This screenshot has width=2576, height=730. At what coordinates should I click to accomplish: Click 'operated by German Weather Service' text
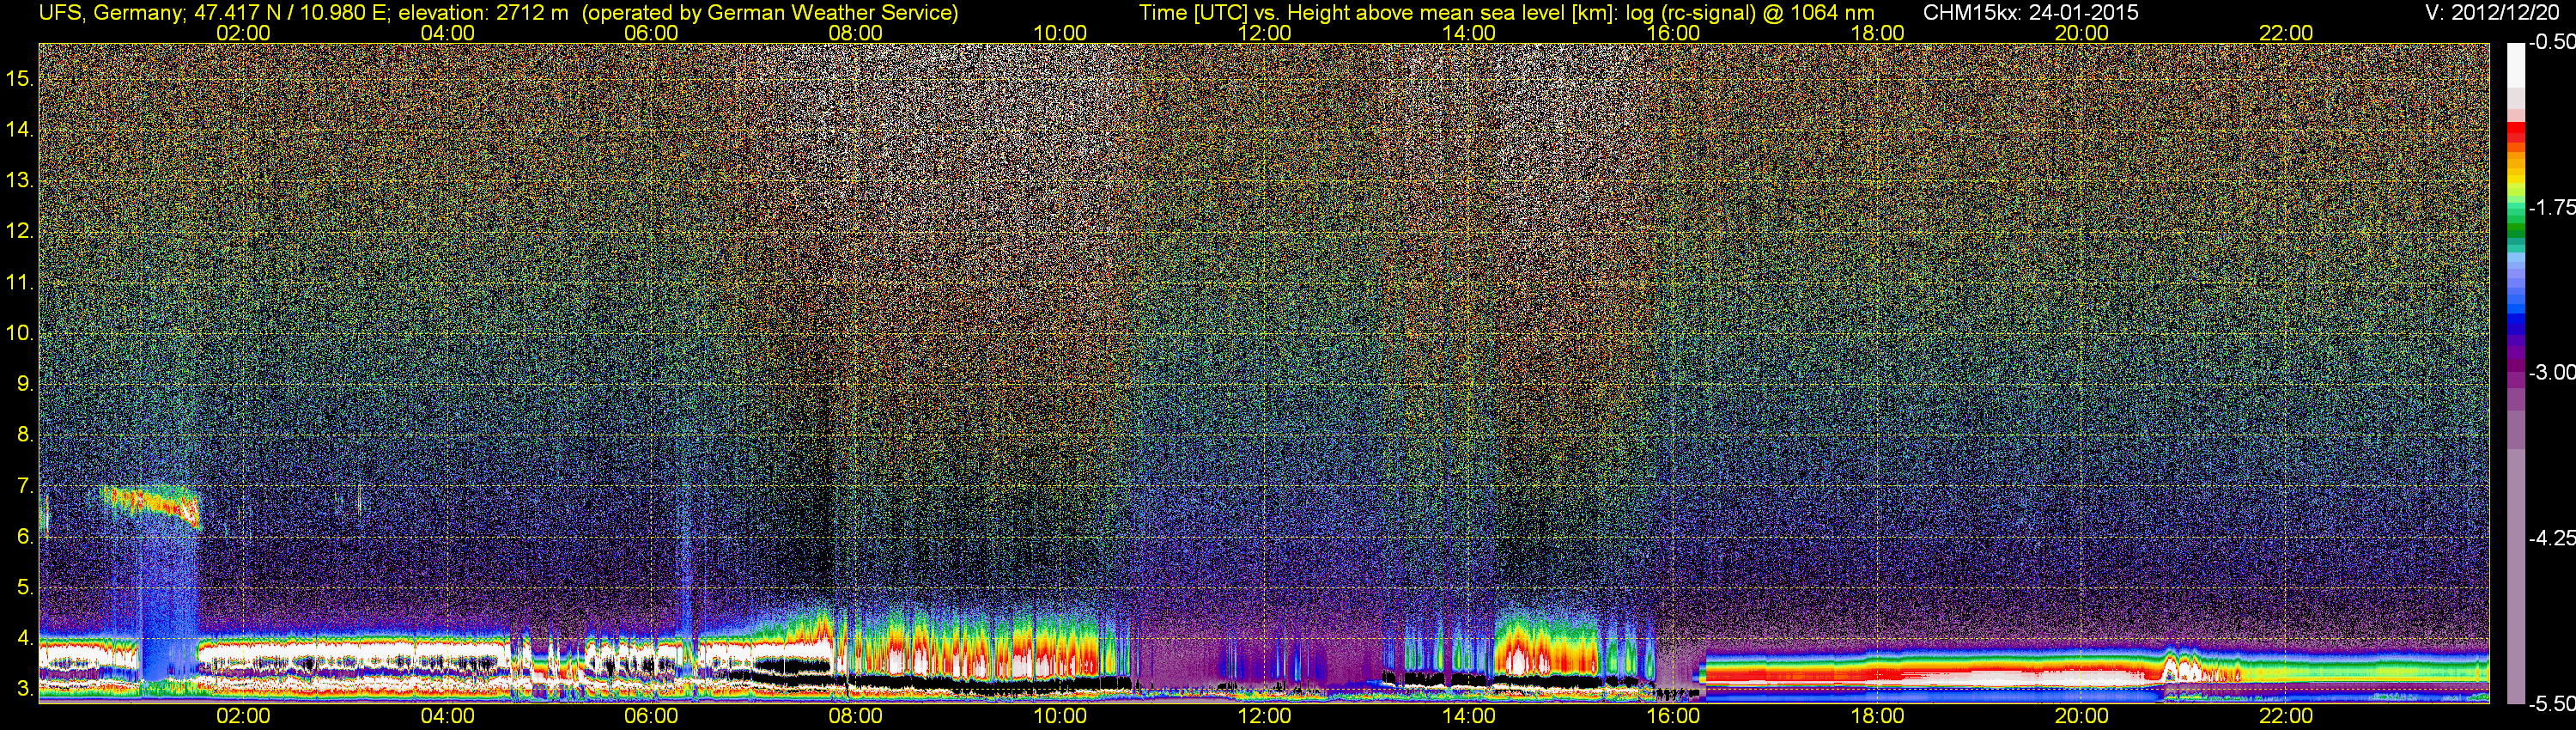(x=770, y=13)
